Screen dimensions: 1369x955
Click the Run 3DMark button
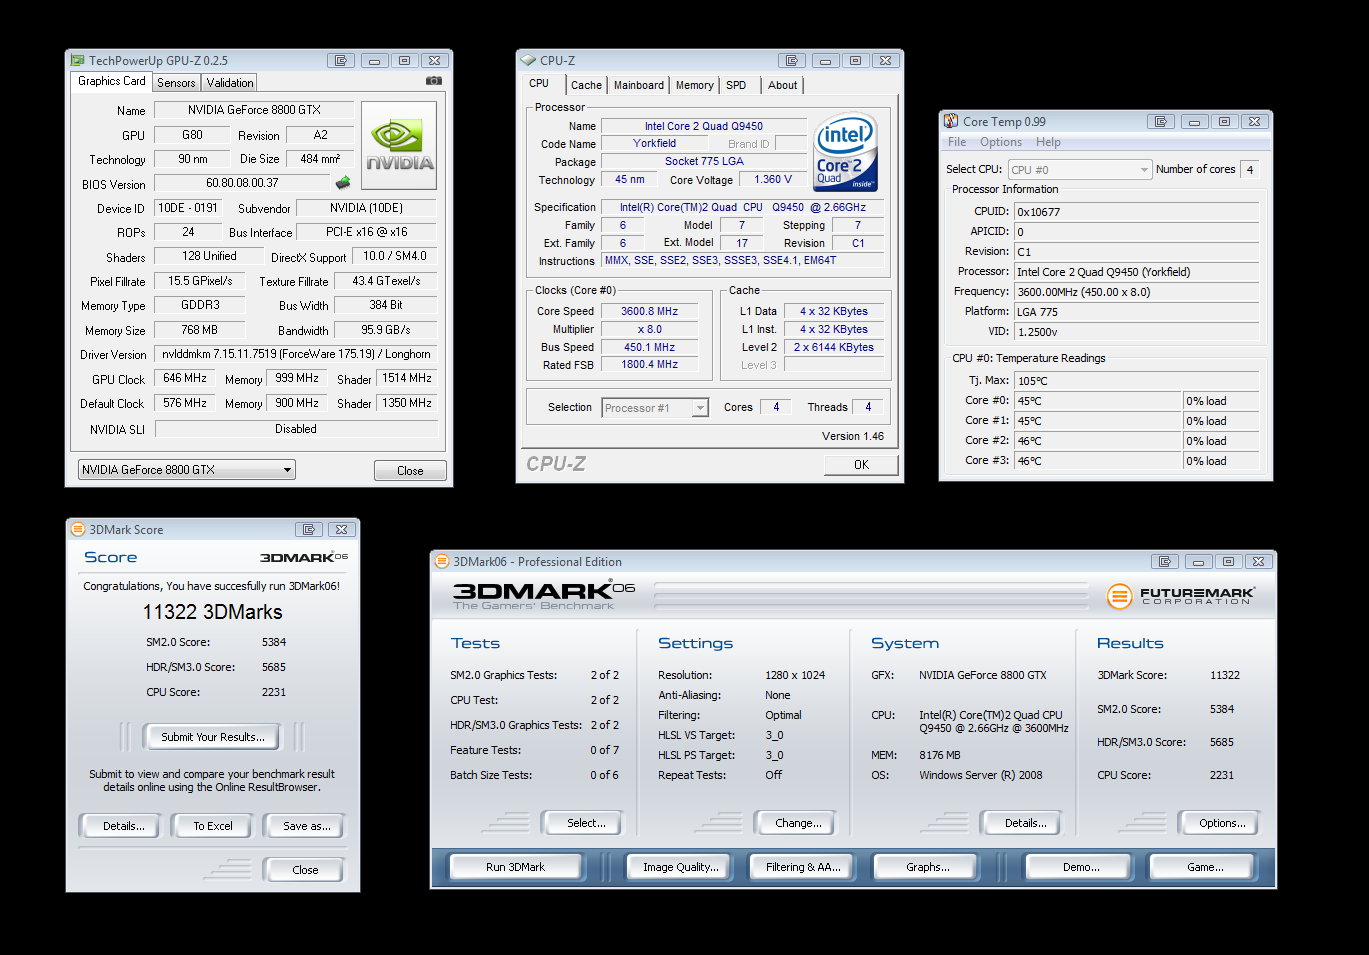point(515,867)
